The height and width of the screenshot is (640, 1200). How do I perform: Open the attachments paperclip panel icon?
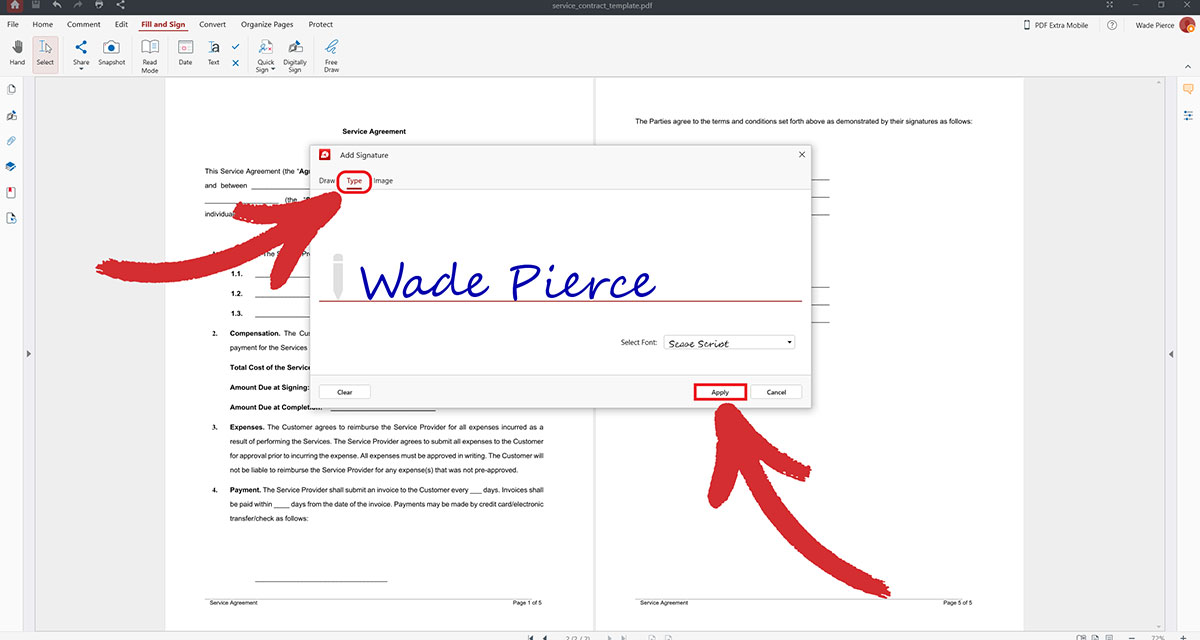pyautogui.click(x=11, y=140)
